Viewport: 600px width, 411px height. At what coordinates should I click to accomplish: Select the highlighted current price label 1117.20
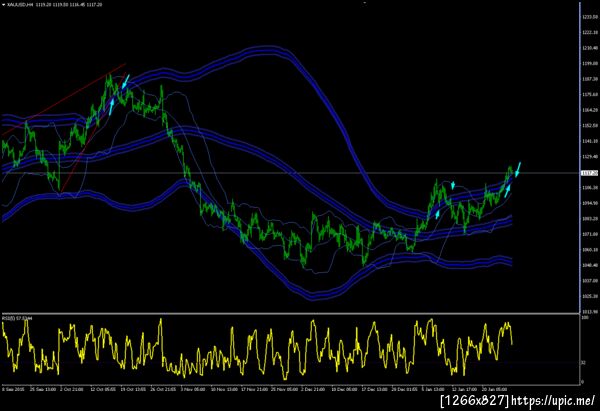tap(590, 173)
